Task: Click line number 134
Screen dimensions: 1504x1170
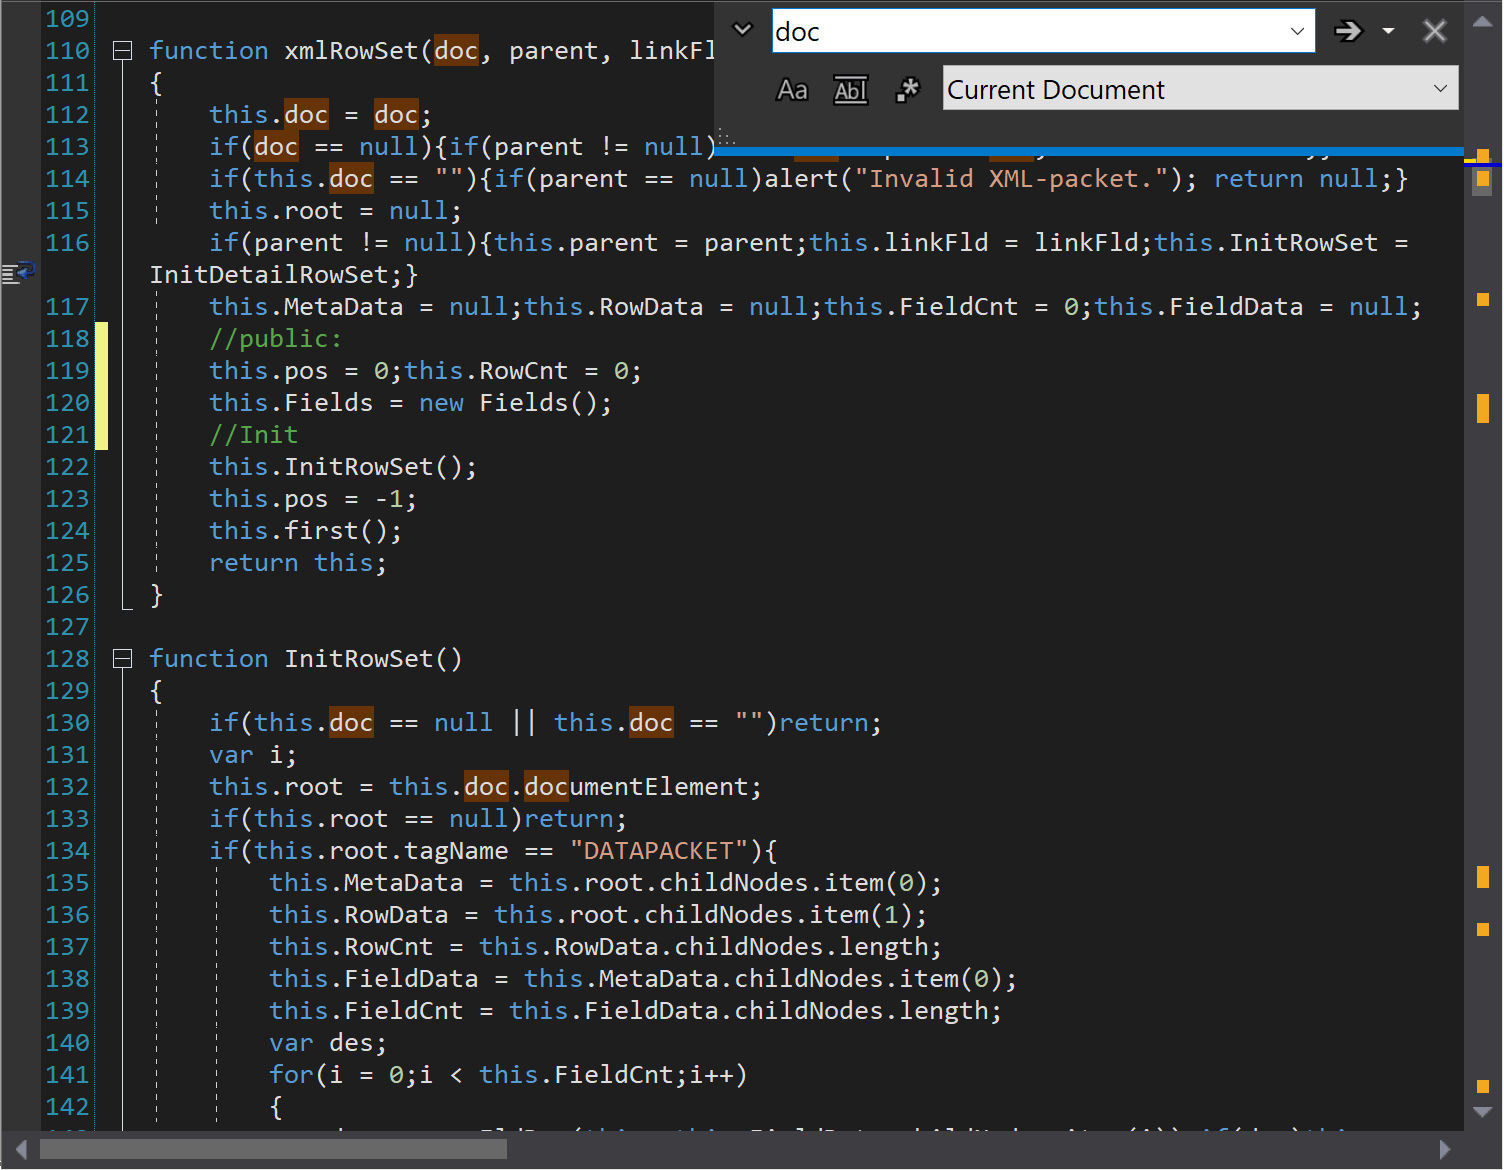Action: click(x=67, y=851)
